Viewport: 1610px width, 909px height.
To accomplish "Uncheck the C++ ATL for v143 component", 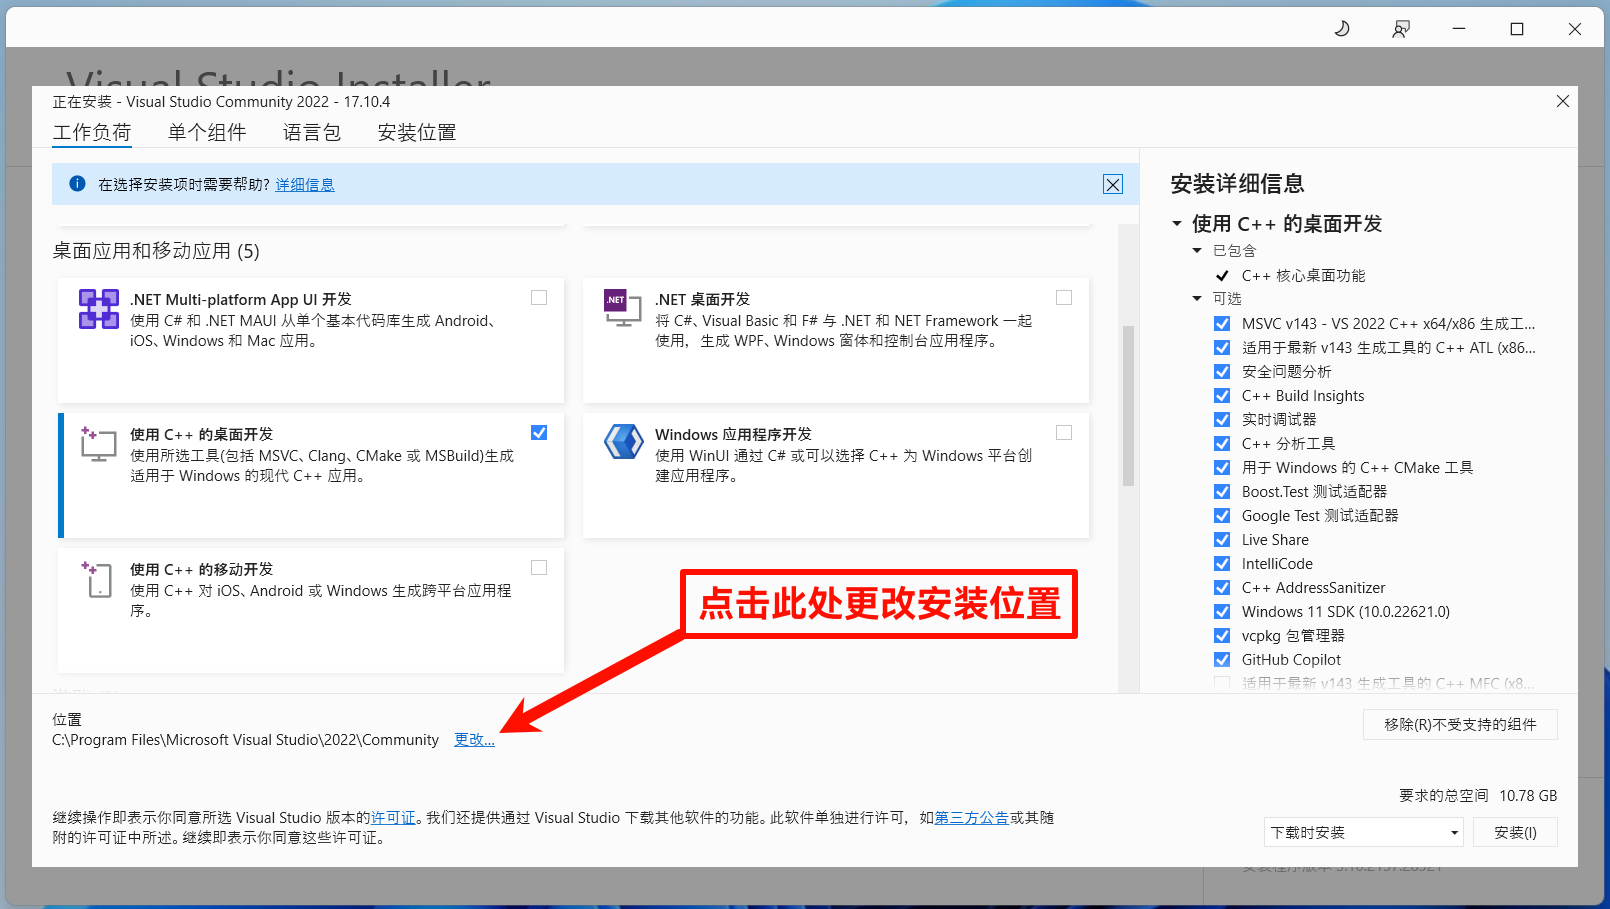I will pos(1222,348).
